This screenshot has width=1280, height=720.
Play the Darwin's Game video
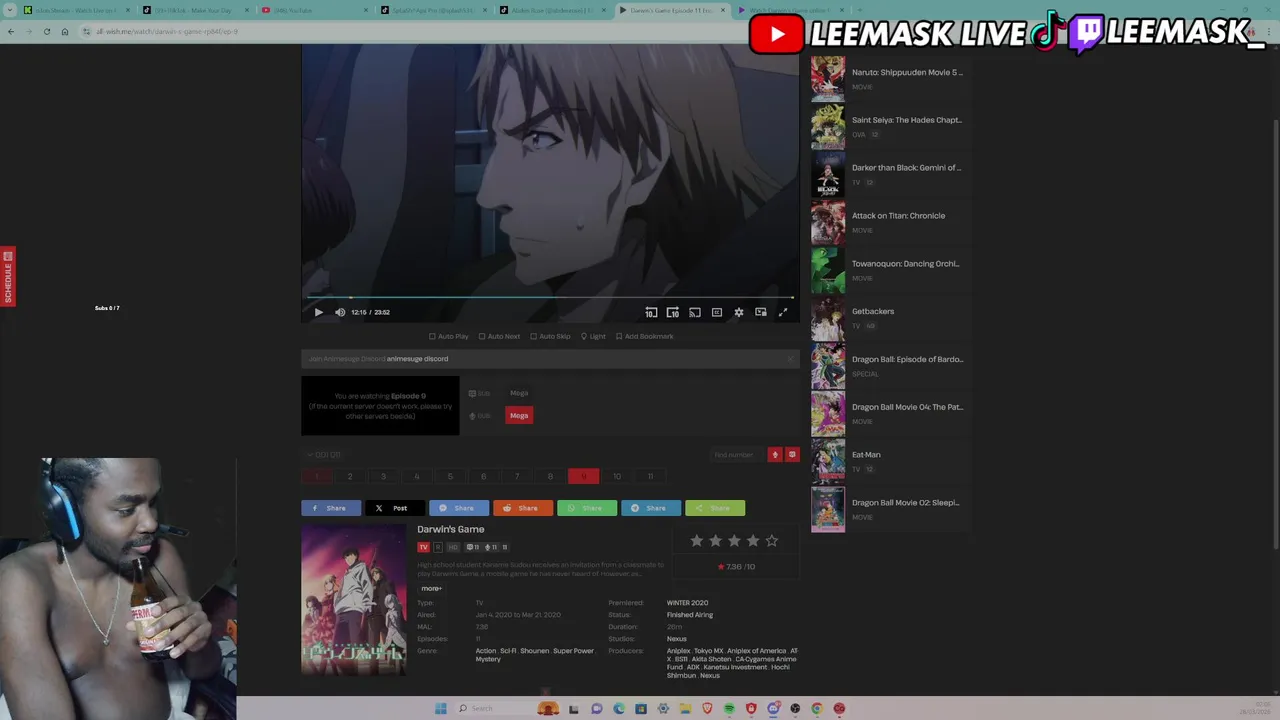tap(318, 312)
